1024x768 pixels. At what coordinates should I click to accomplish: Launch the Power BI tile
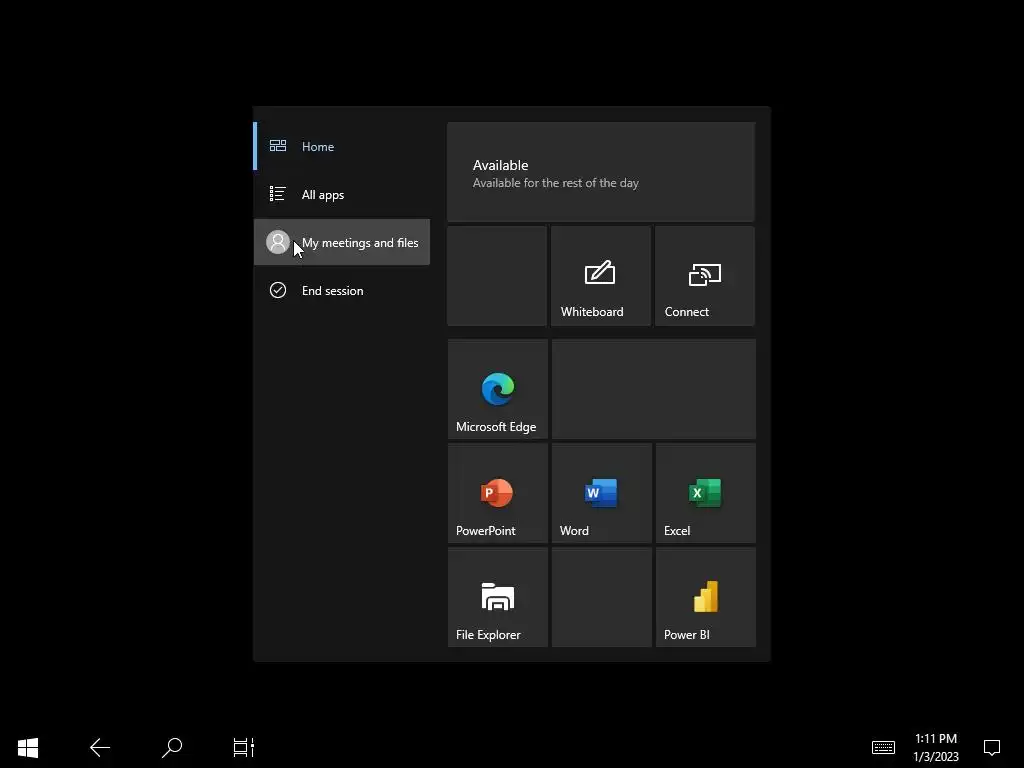point(705,597)
